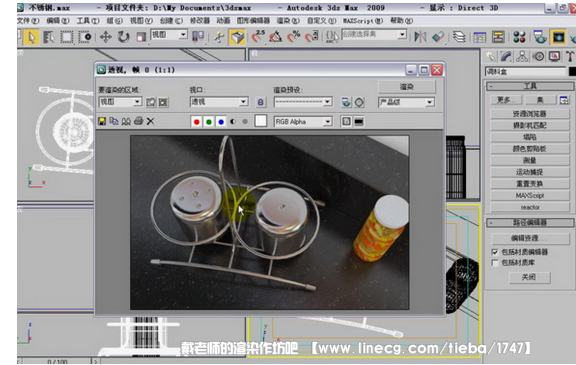The height and width of the screenshot is (365, 576).
Task: Save the rendered image
Action: click(102, 121)
